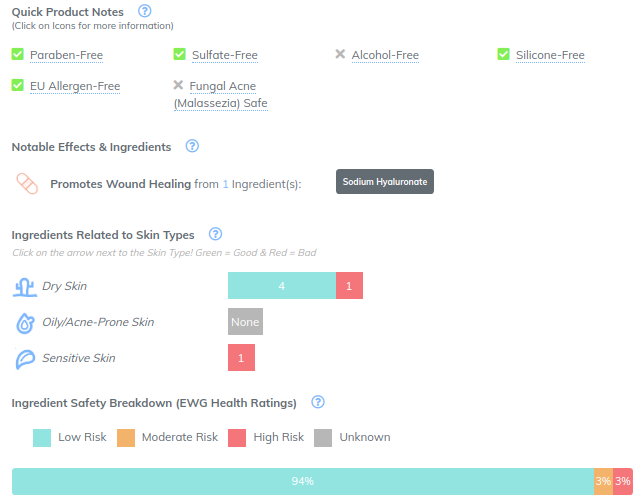Expand Sensitive Skin red bar showing 1

click(241, 358)
